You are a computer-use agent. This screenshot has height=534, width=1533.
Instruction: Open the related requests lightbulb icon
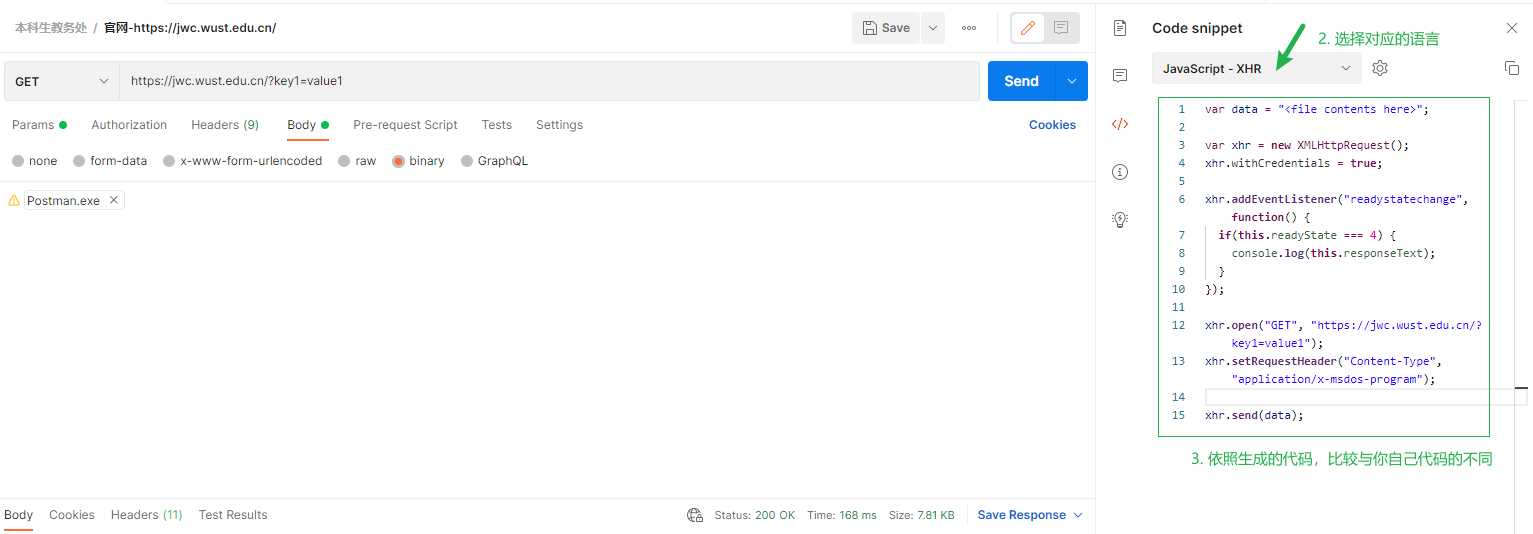coord(1120,219)
